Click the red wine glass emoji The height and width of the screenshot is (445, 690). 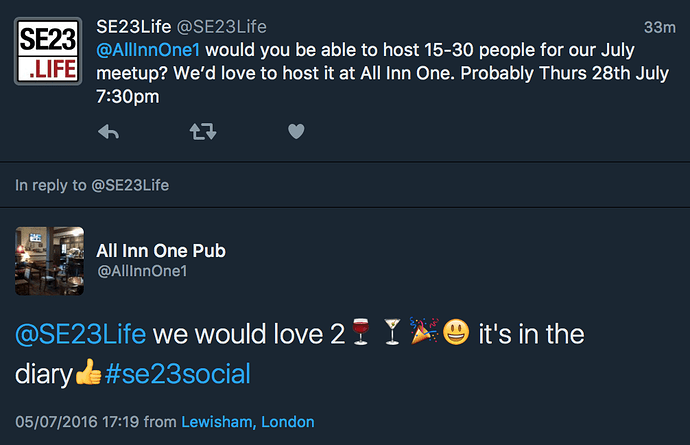coord(363,335)
